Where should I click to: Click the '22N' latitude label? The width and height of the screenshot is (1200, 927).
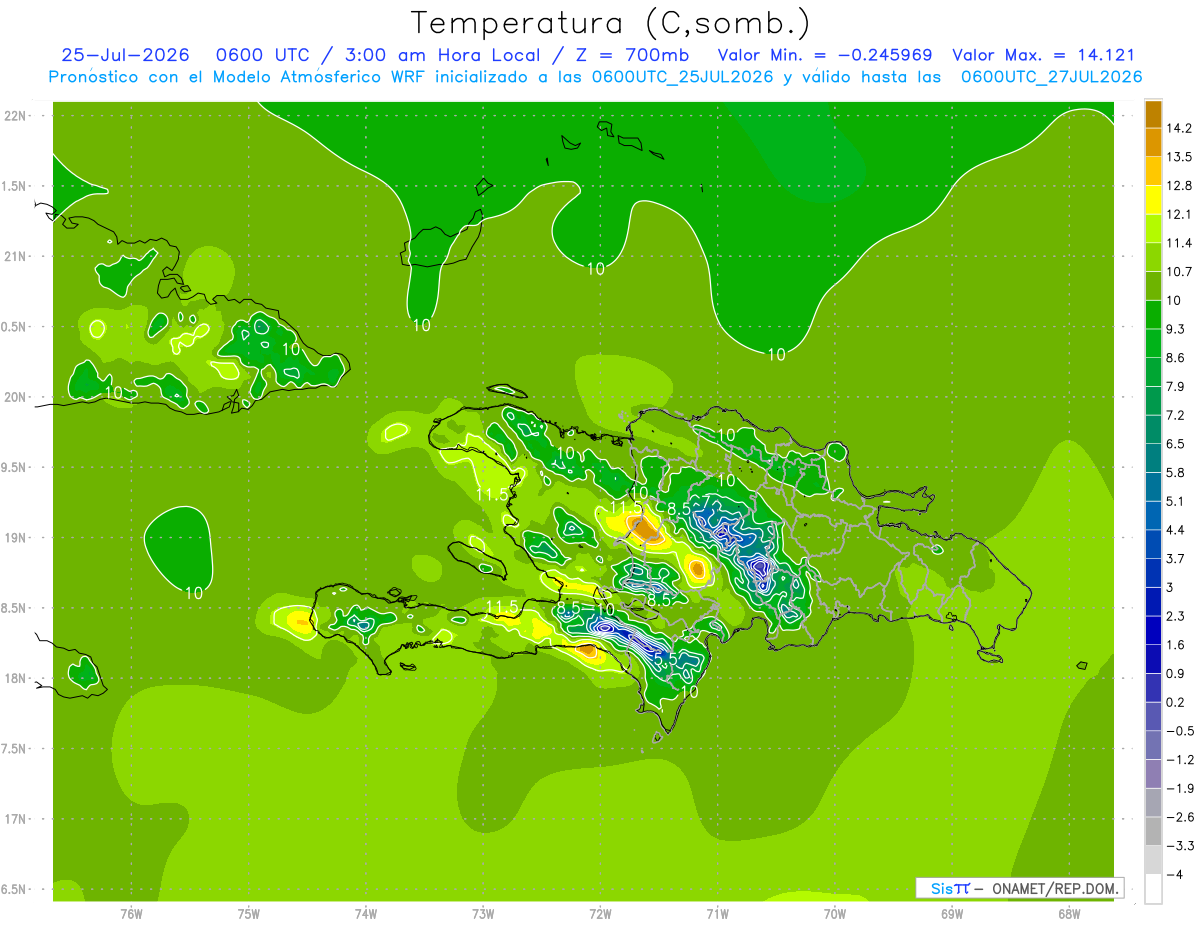click(15, 115)
